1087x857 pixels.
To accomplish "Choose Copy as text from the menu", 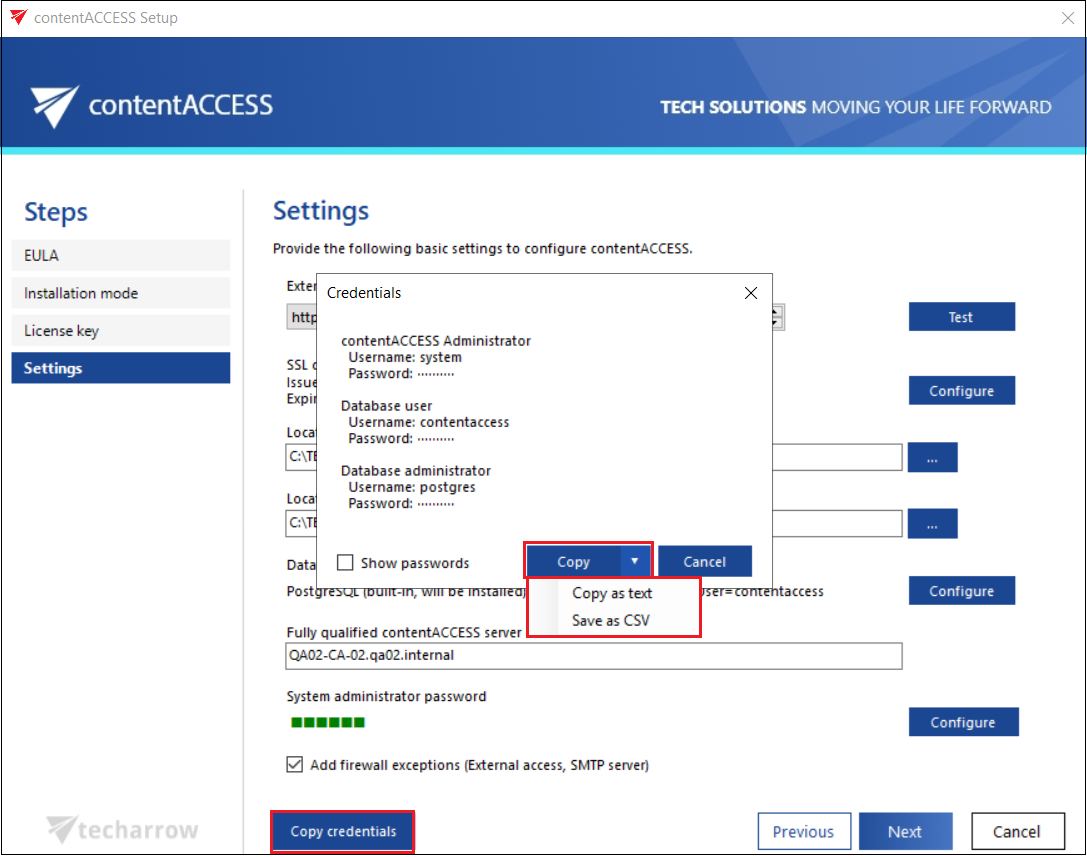I will tap(612, 593).
